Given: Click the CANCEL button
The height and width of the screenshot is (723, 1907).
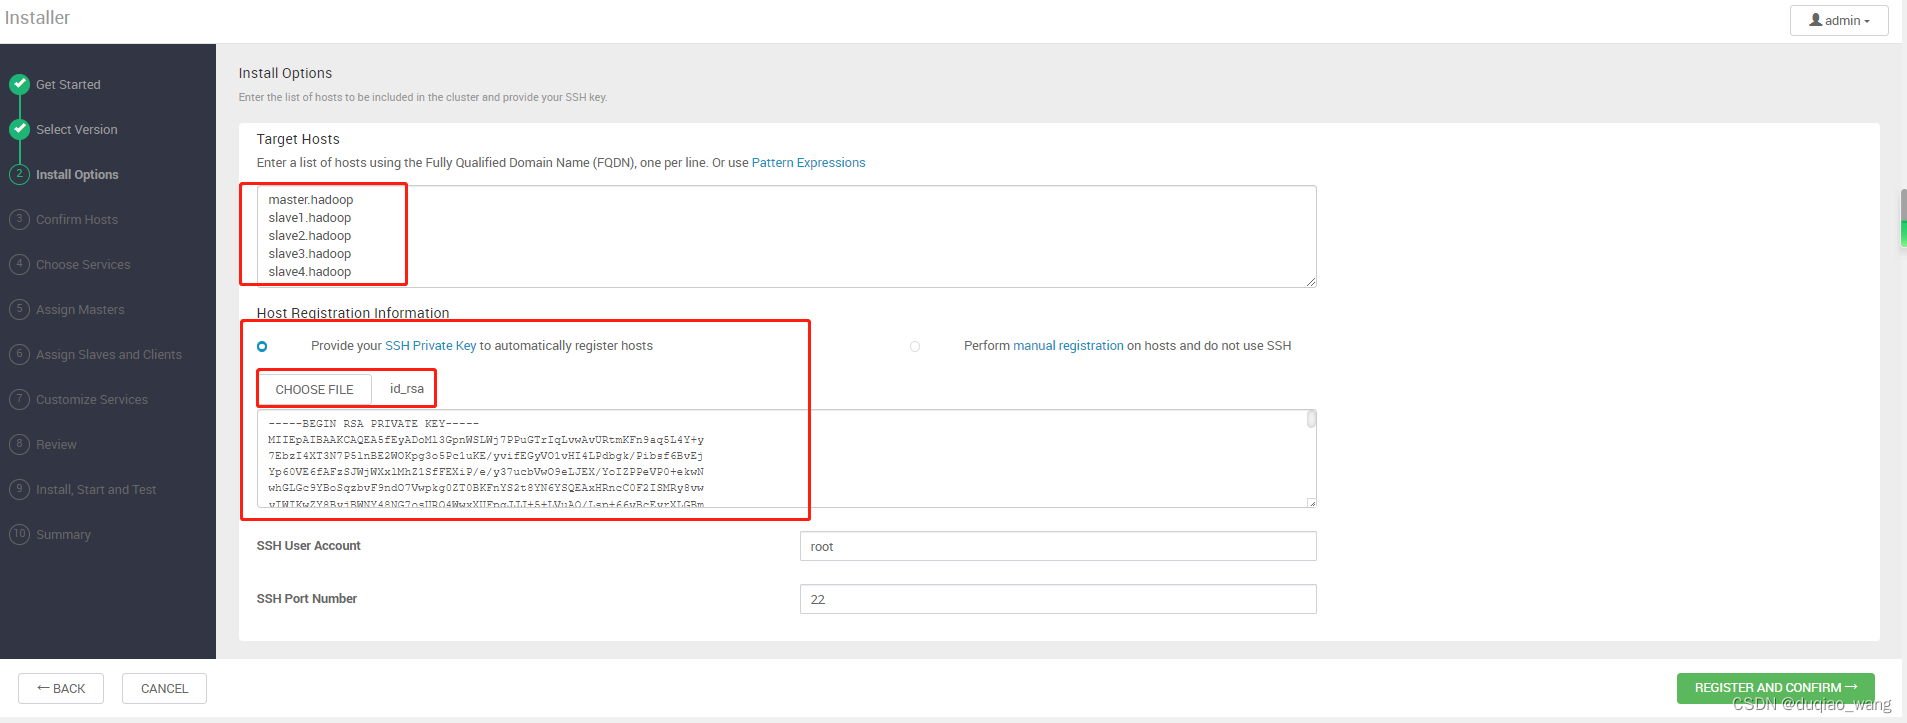Looking at the screenshot, I should tap(164, 688).
